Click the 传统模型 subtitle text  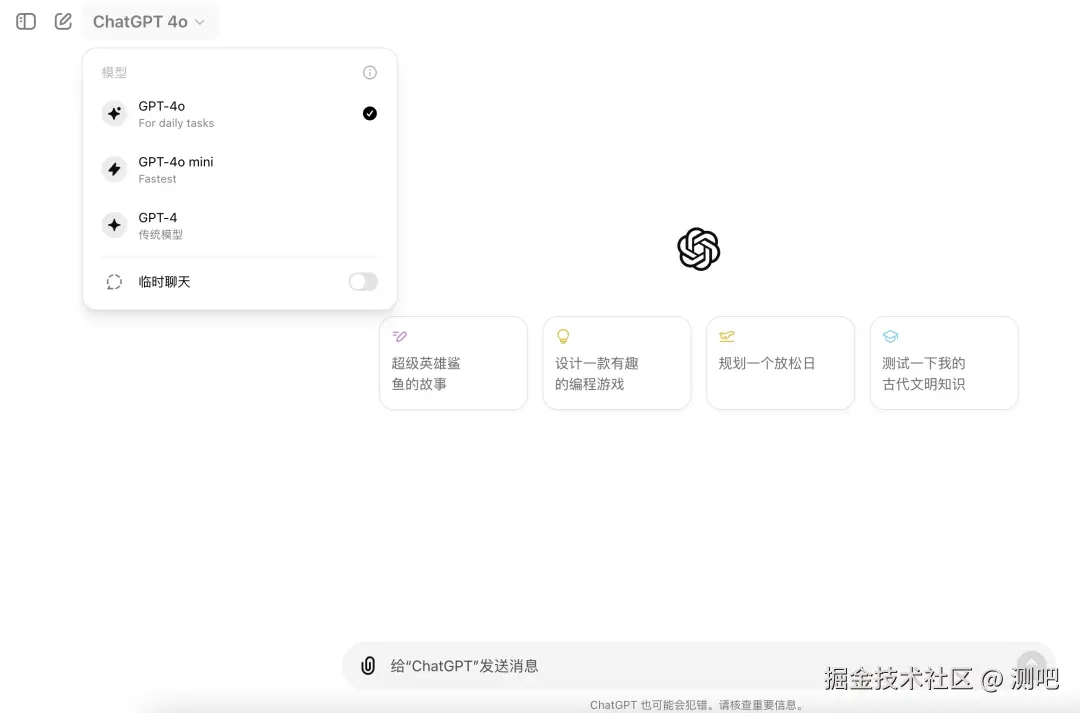click(160, 235)
